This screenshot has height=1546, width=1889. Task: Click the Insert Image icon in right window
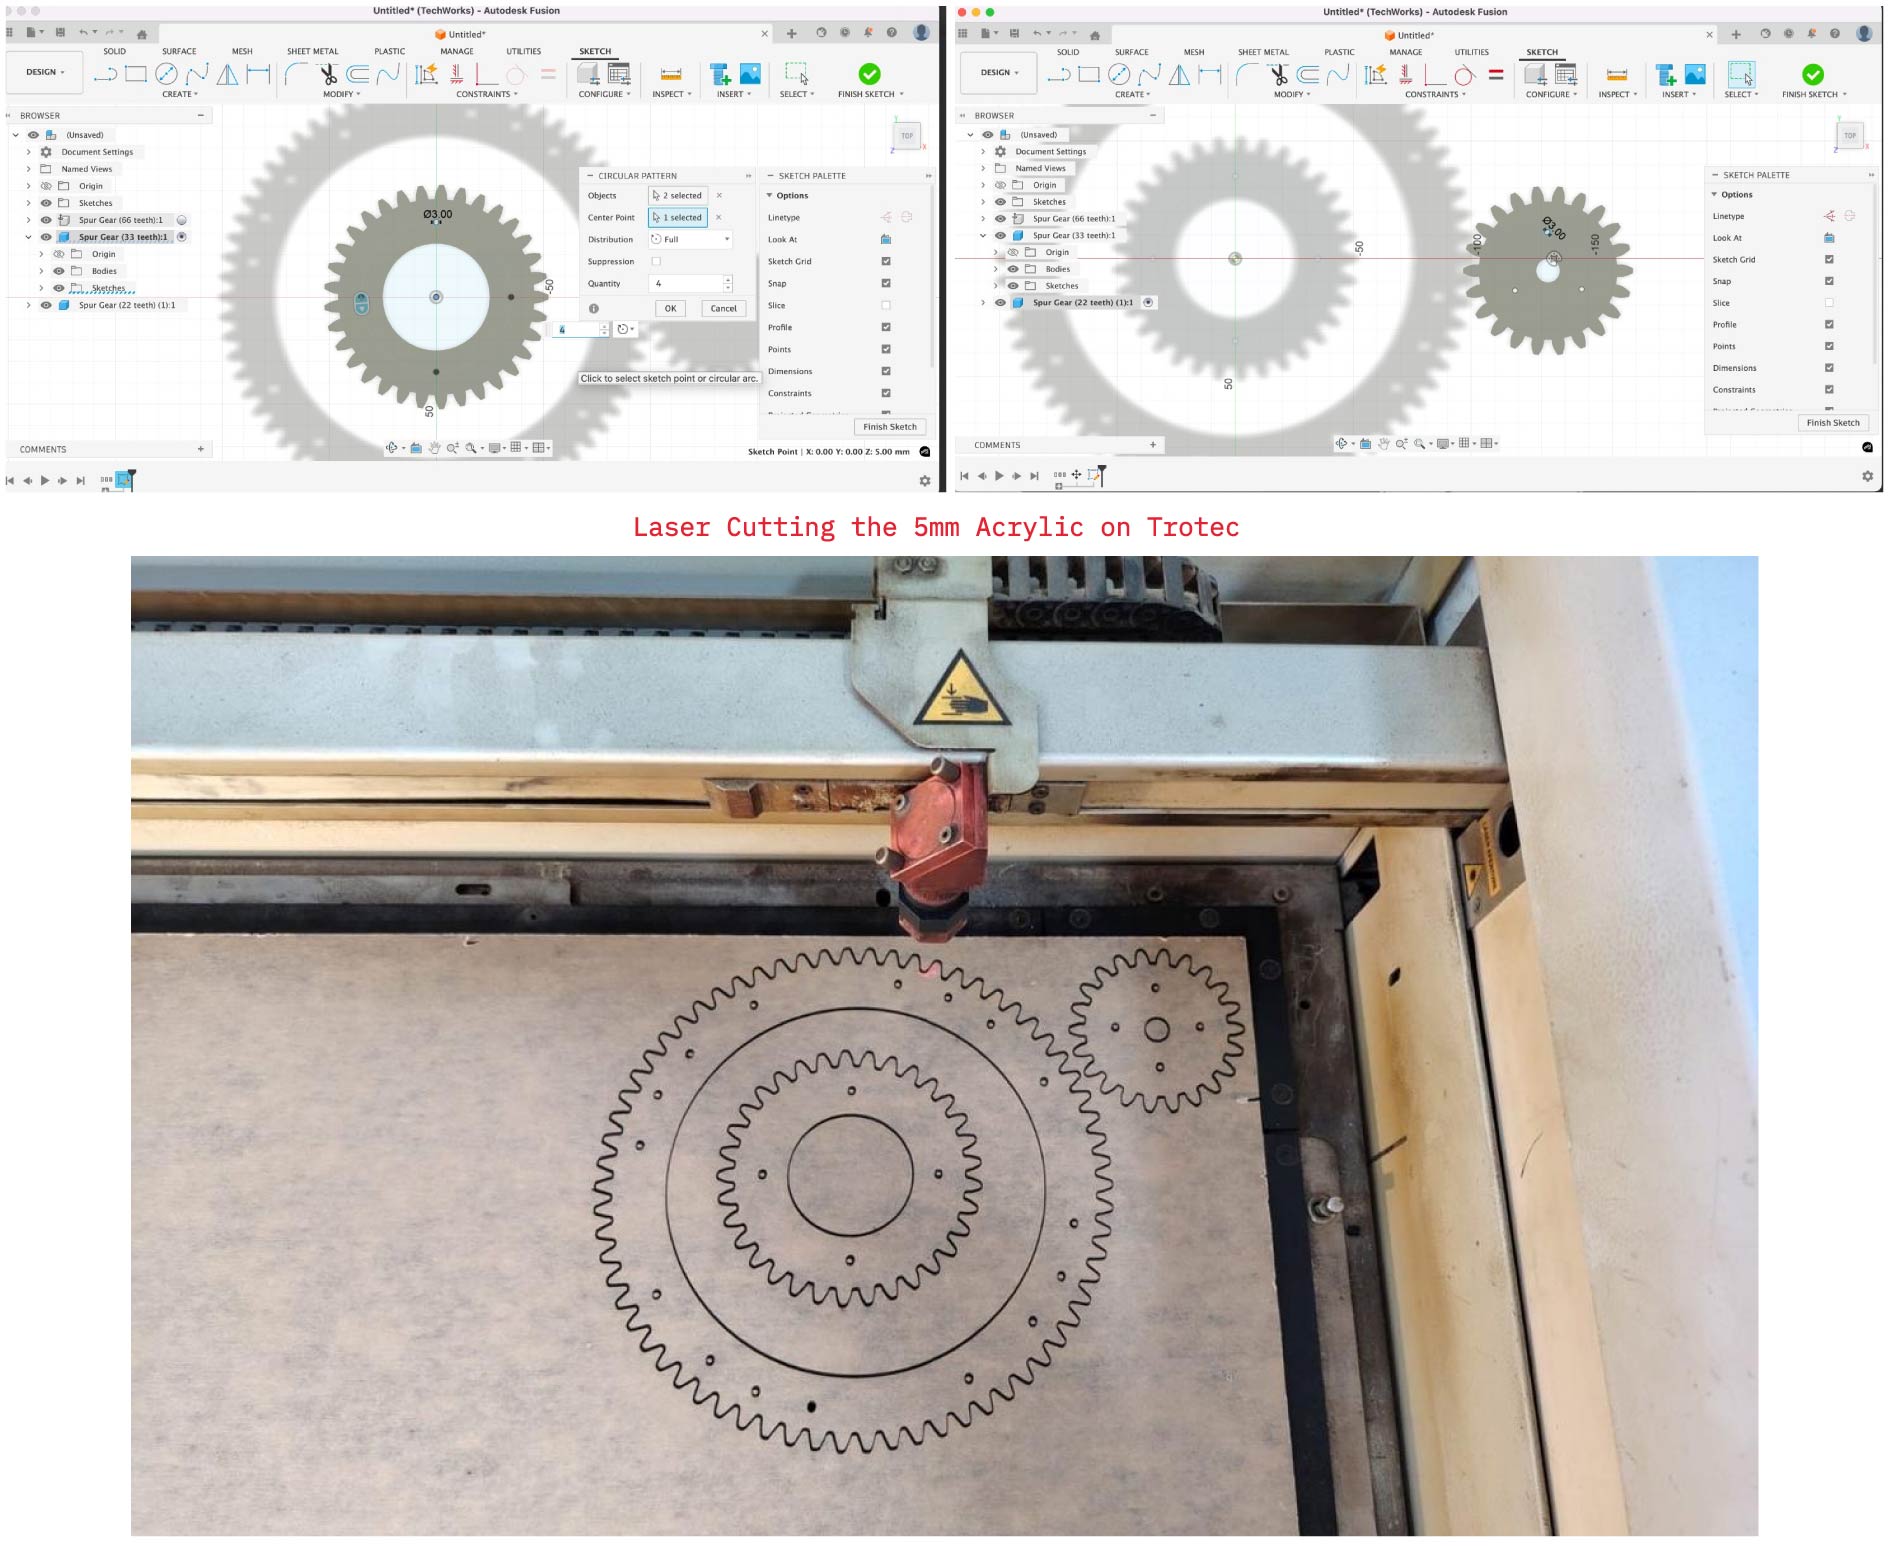click(x=1695, y=75)
